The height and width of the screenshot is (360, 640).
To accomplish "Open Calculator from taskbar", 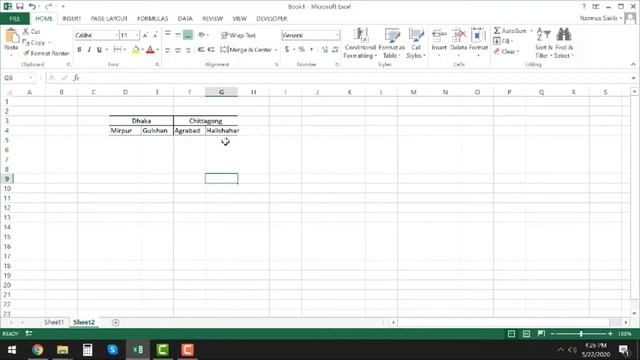I will (x=87, y=350).
